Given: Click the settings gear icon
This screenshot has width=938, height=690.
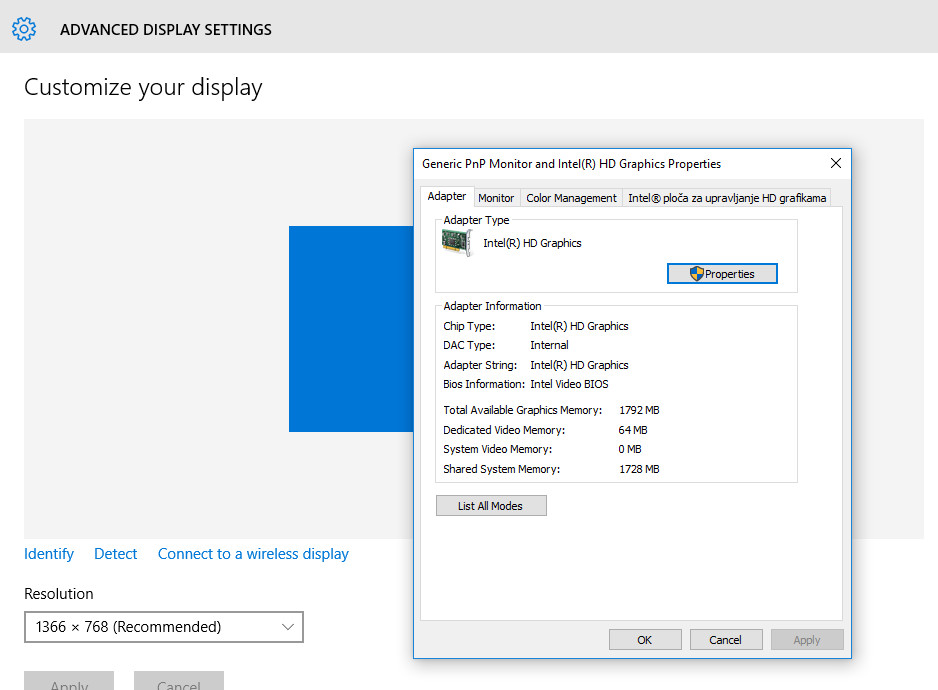Looking at the screenshot, I should [x=24, y=29].
